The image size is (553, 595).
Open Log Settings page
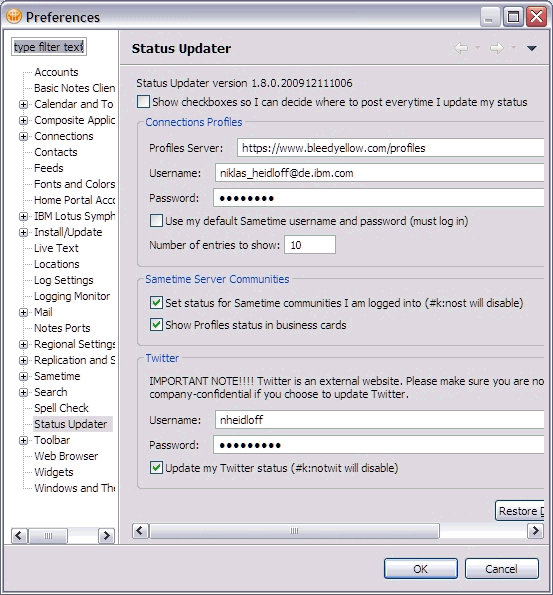tap(63, 280)
